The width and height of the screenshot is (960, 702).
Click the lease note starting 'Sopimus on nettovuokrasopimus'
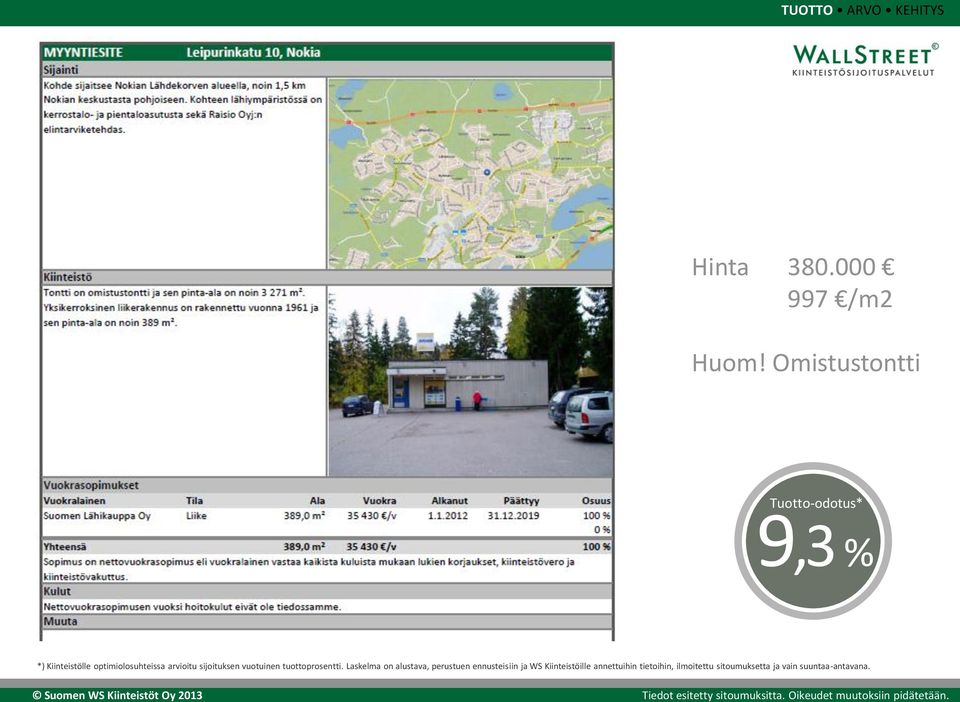(309, 569)
